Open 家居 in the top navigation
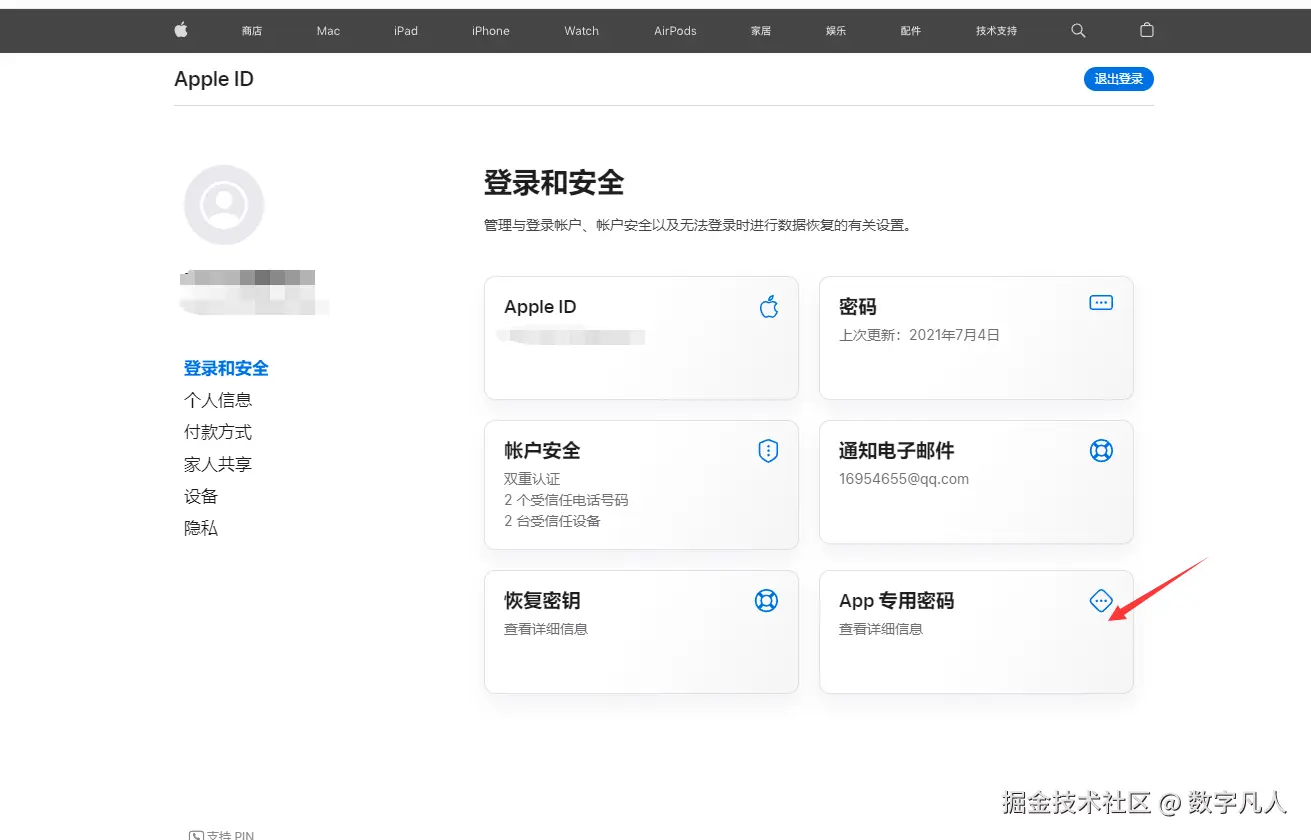The height and width of the screenshot is (840, 1311). [x=761, y=31]
